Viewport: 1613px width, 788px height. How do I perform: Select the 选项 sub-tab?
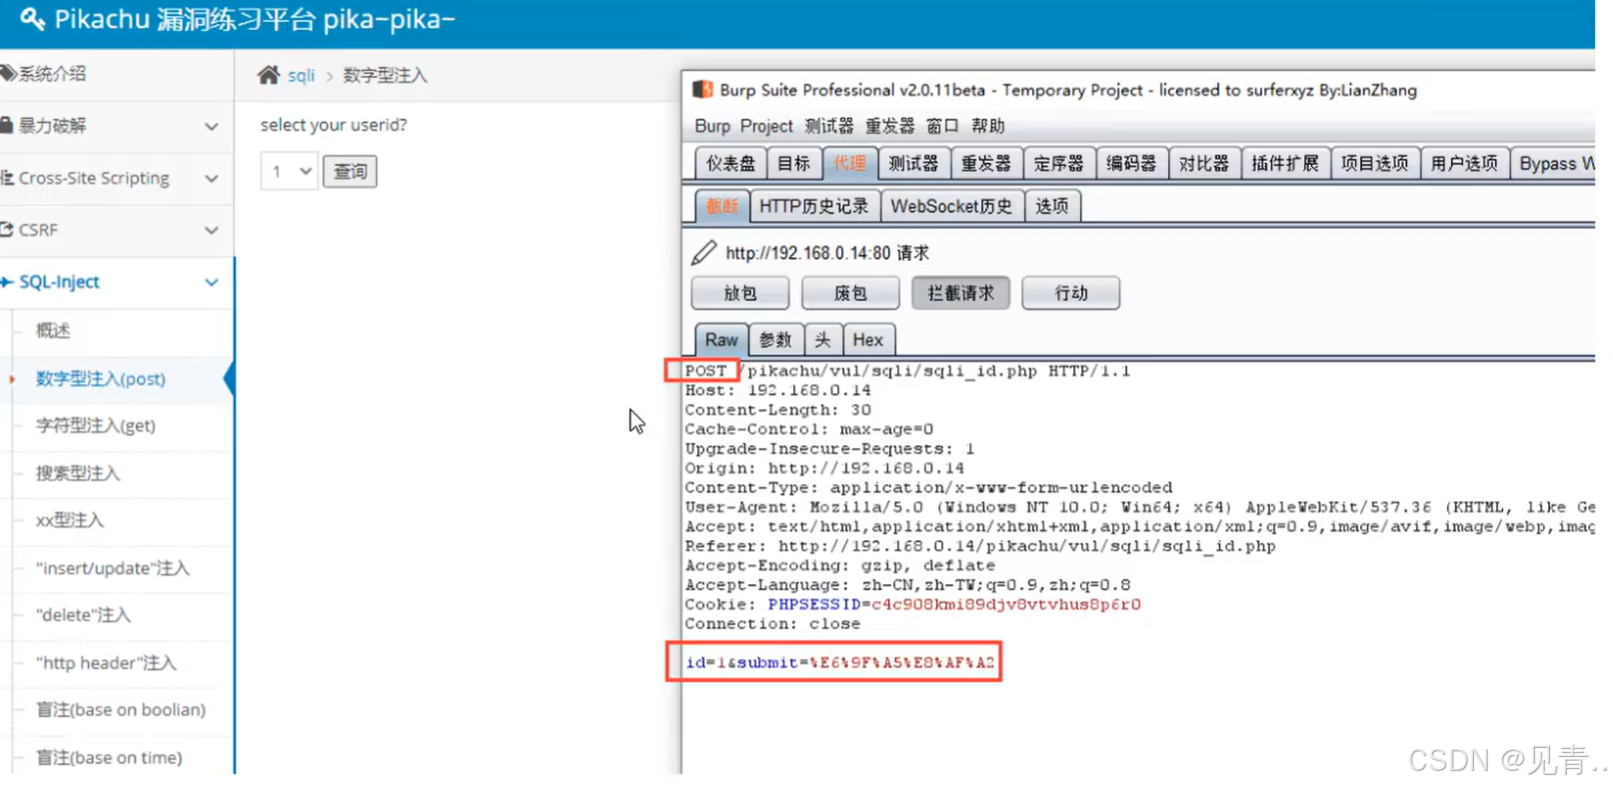(1052, 206)
